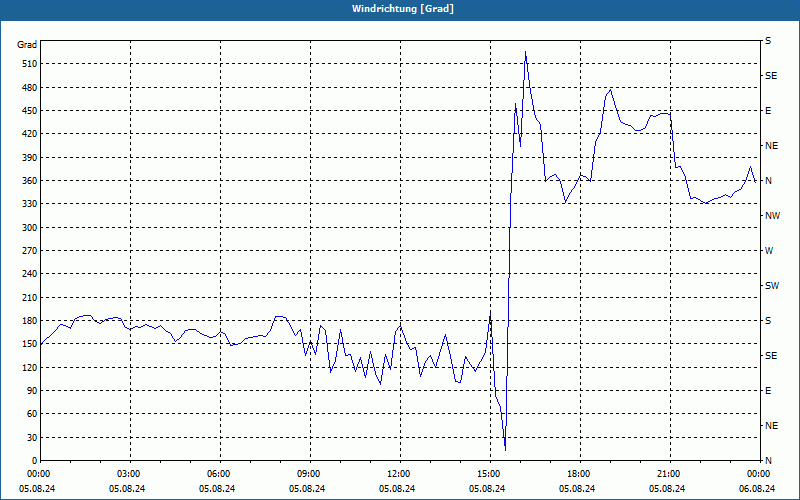Click the 150 y-axis value
800x500 pixels.
29,344
